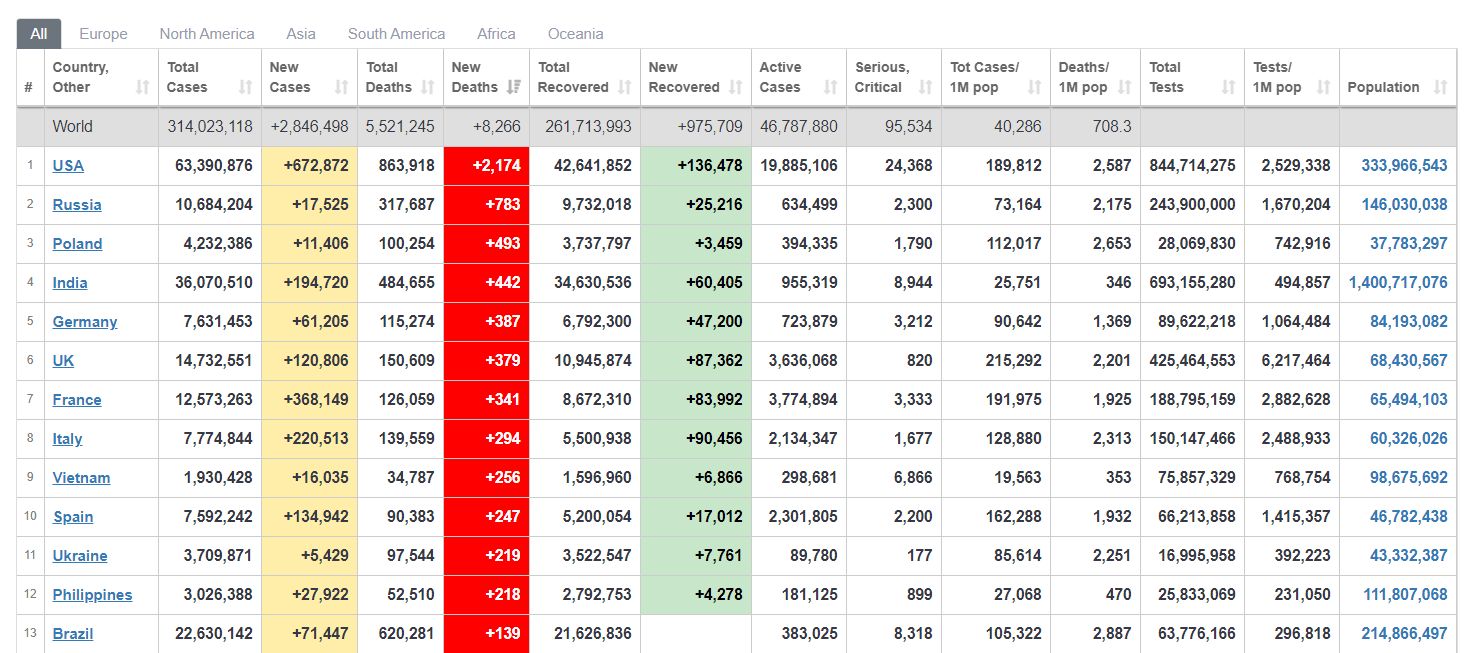Show the Oceania tab
Screen dimensions: 1464x653
point(575,34)
